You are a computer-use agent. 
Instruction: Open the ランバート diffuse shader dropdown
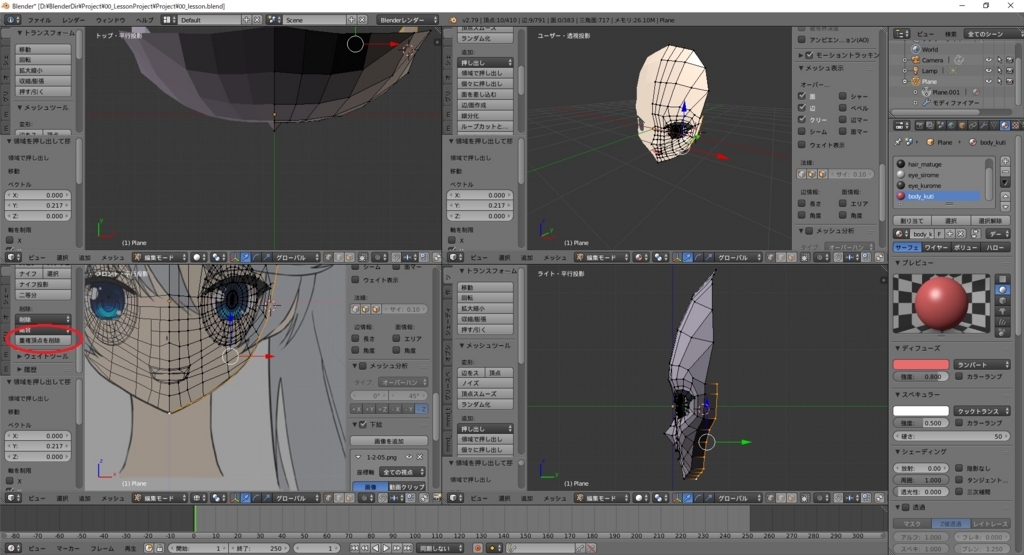coord(983,364)
